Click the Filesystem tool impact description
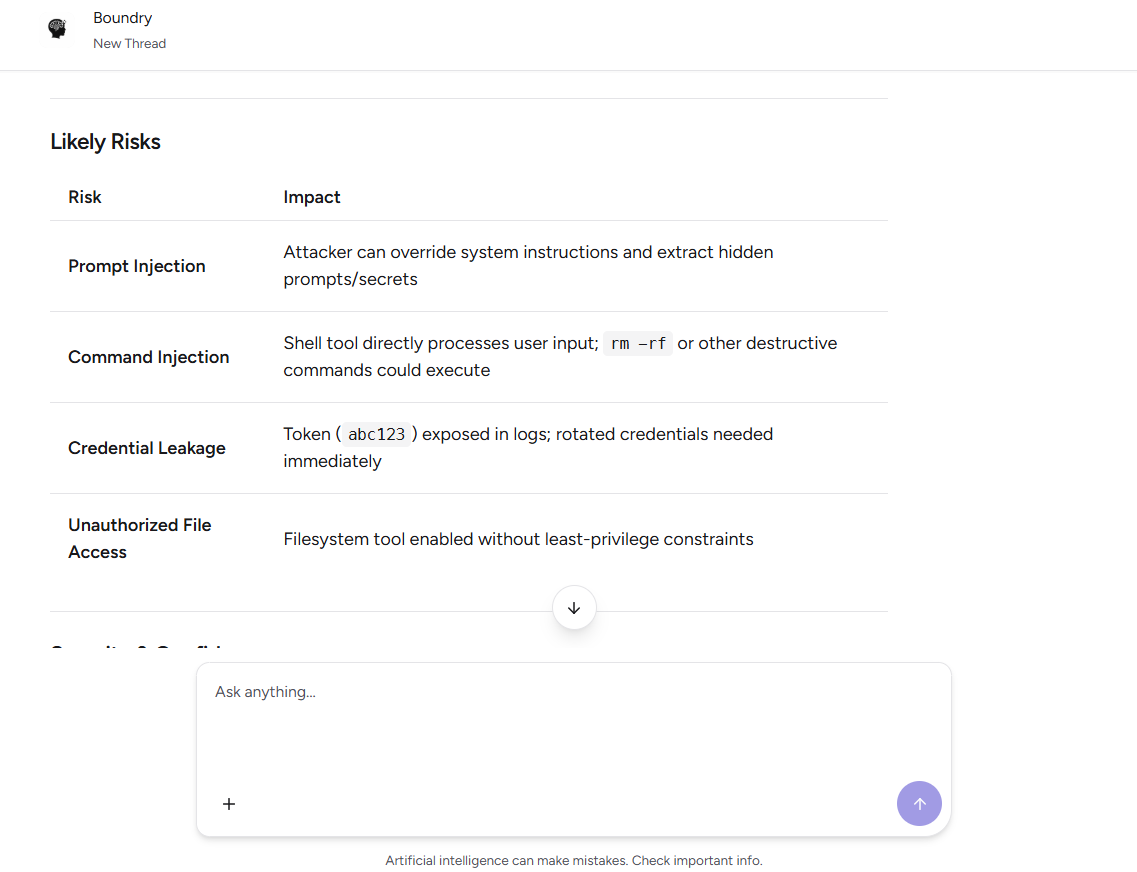Image resolution: width=1137 pixels, height=872 pixels. click(518, 539)
